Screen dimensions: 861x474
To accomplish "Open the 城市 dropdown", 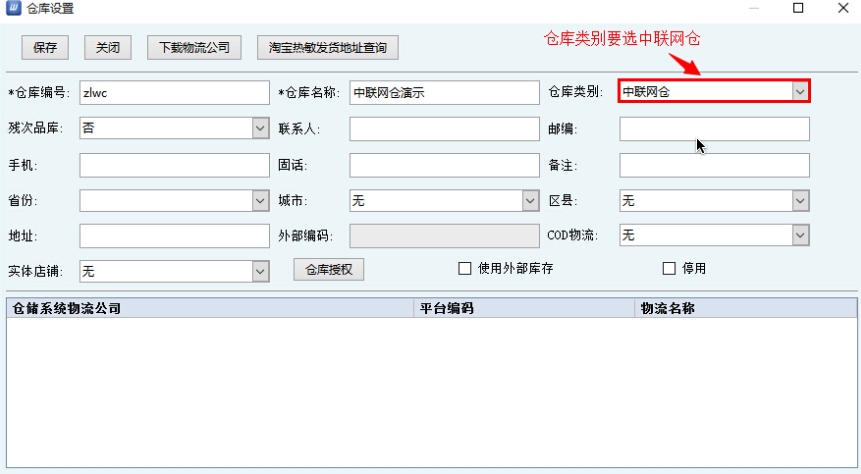I will tap(530, 201).
